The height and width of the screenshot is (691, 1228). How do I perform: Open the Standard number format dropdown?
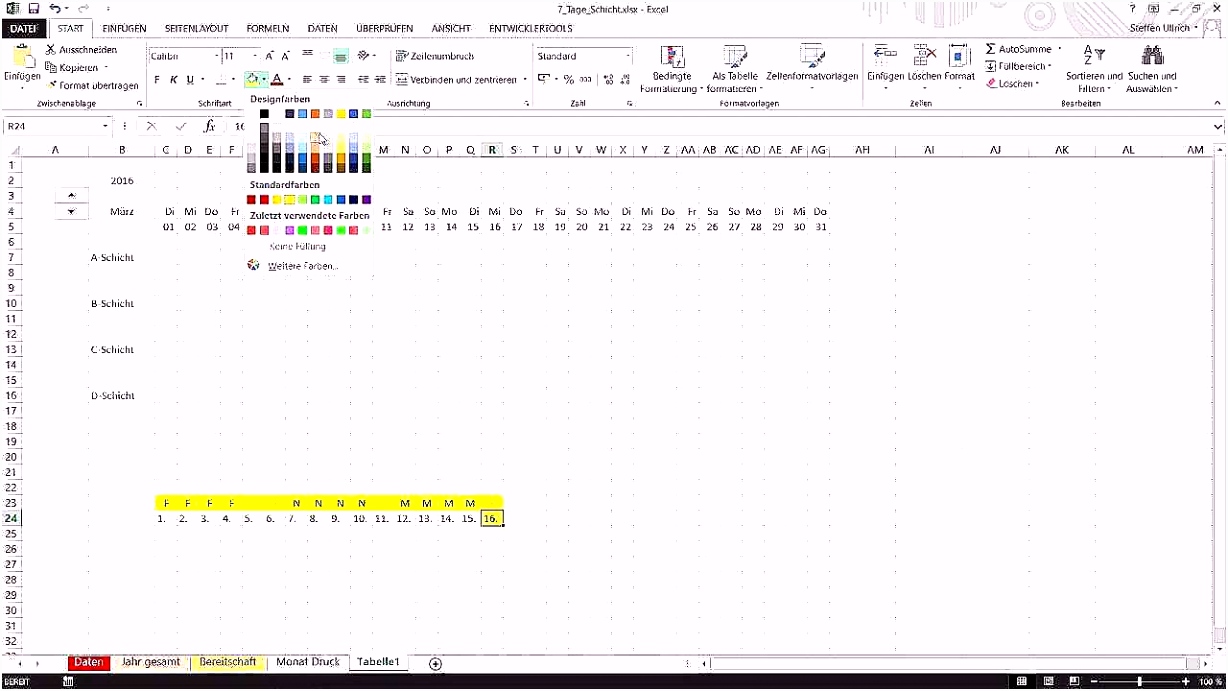pos(628,57)
